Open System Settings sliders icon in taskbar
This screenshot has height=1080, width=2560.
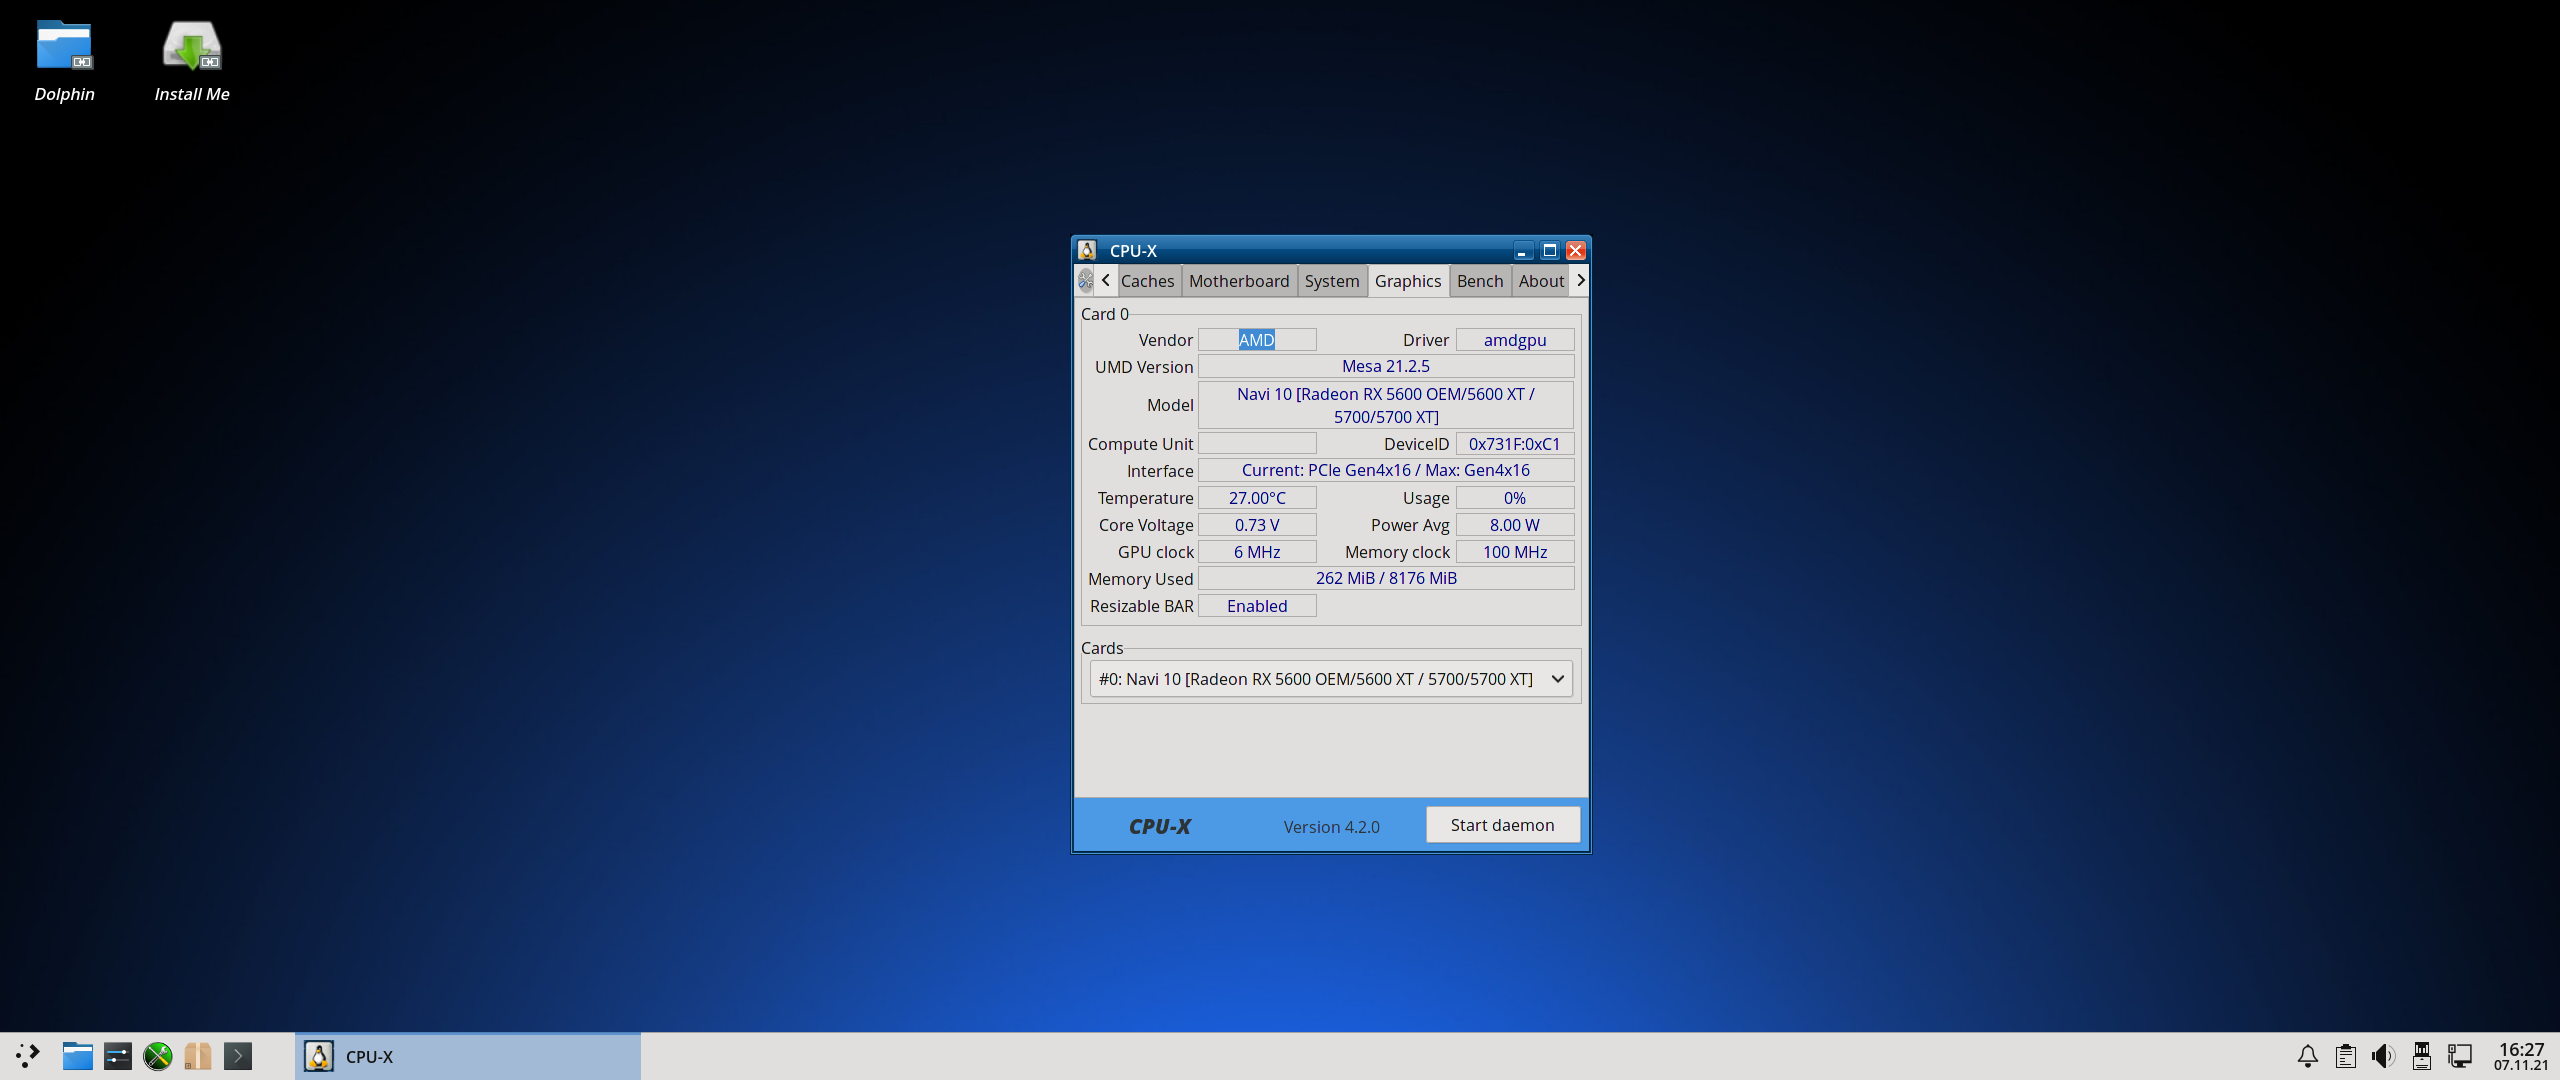click(117, 1056)
